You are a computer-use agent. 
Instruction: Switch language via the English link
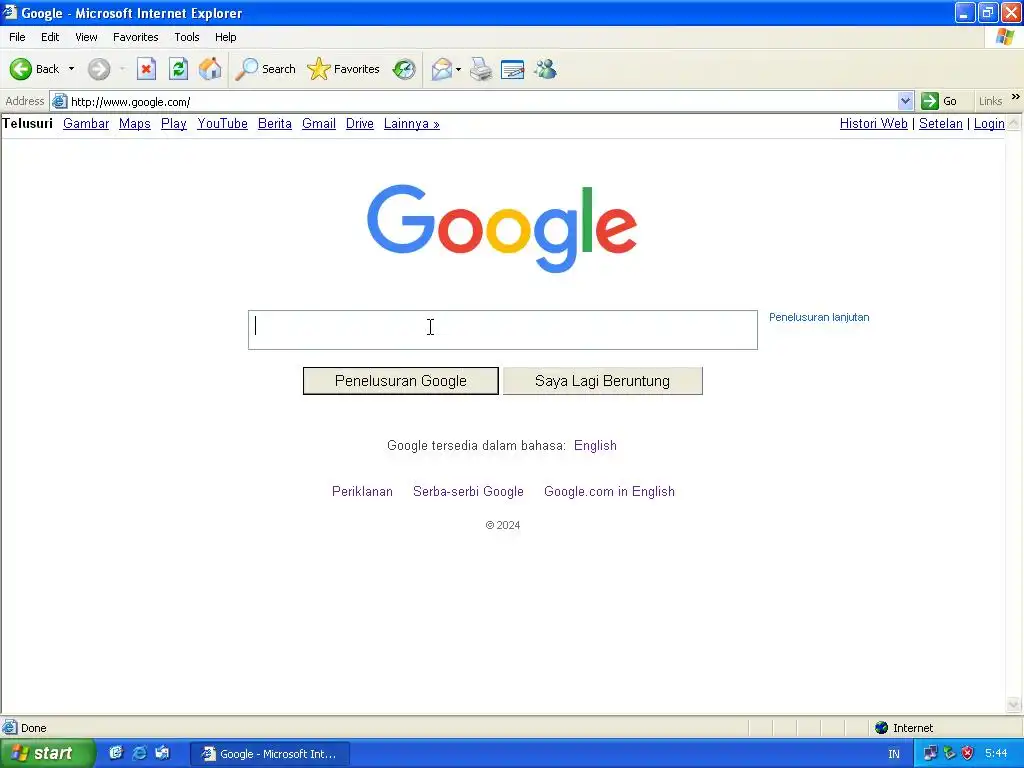tap(596, 445)
